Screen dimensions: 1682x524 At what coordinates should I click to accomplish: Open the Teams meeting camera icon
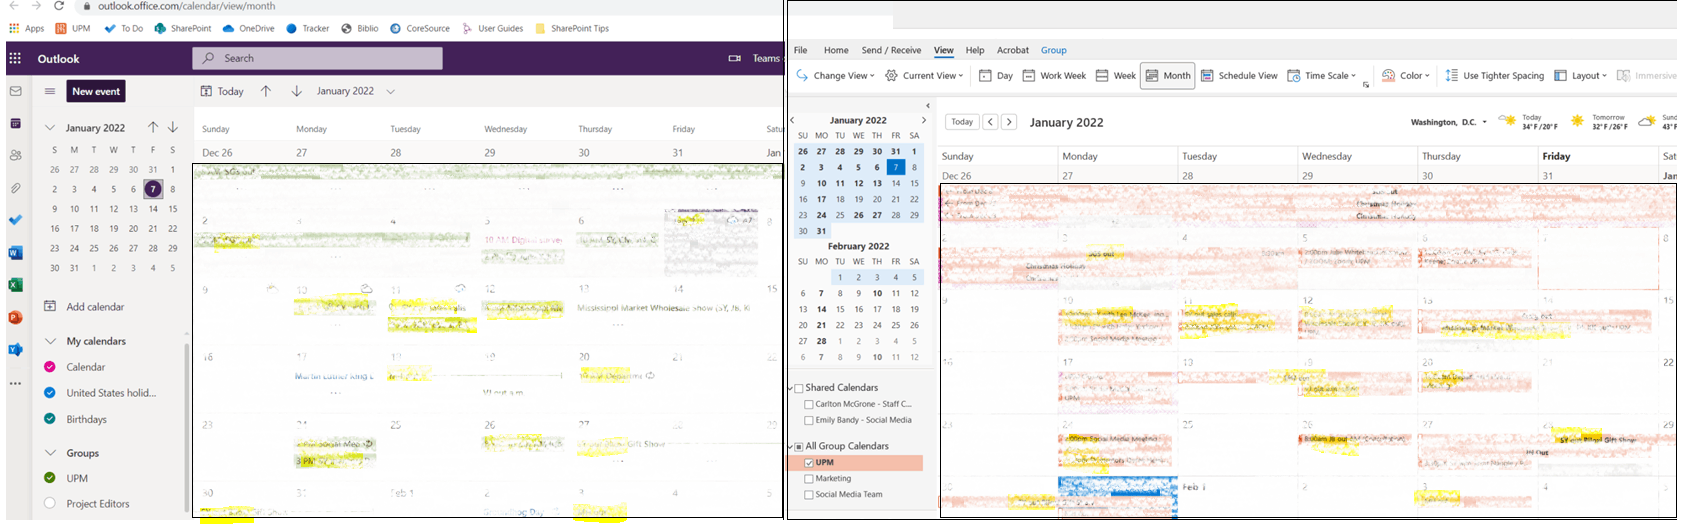pos(735,58)
